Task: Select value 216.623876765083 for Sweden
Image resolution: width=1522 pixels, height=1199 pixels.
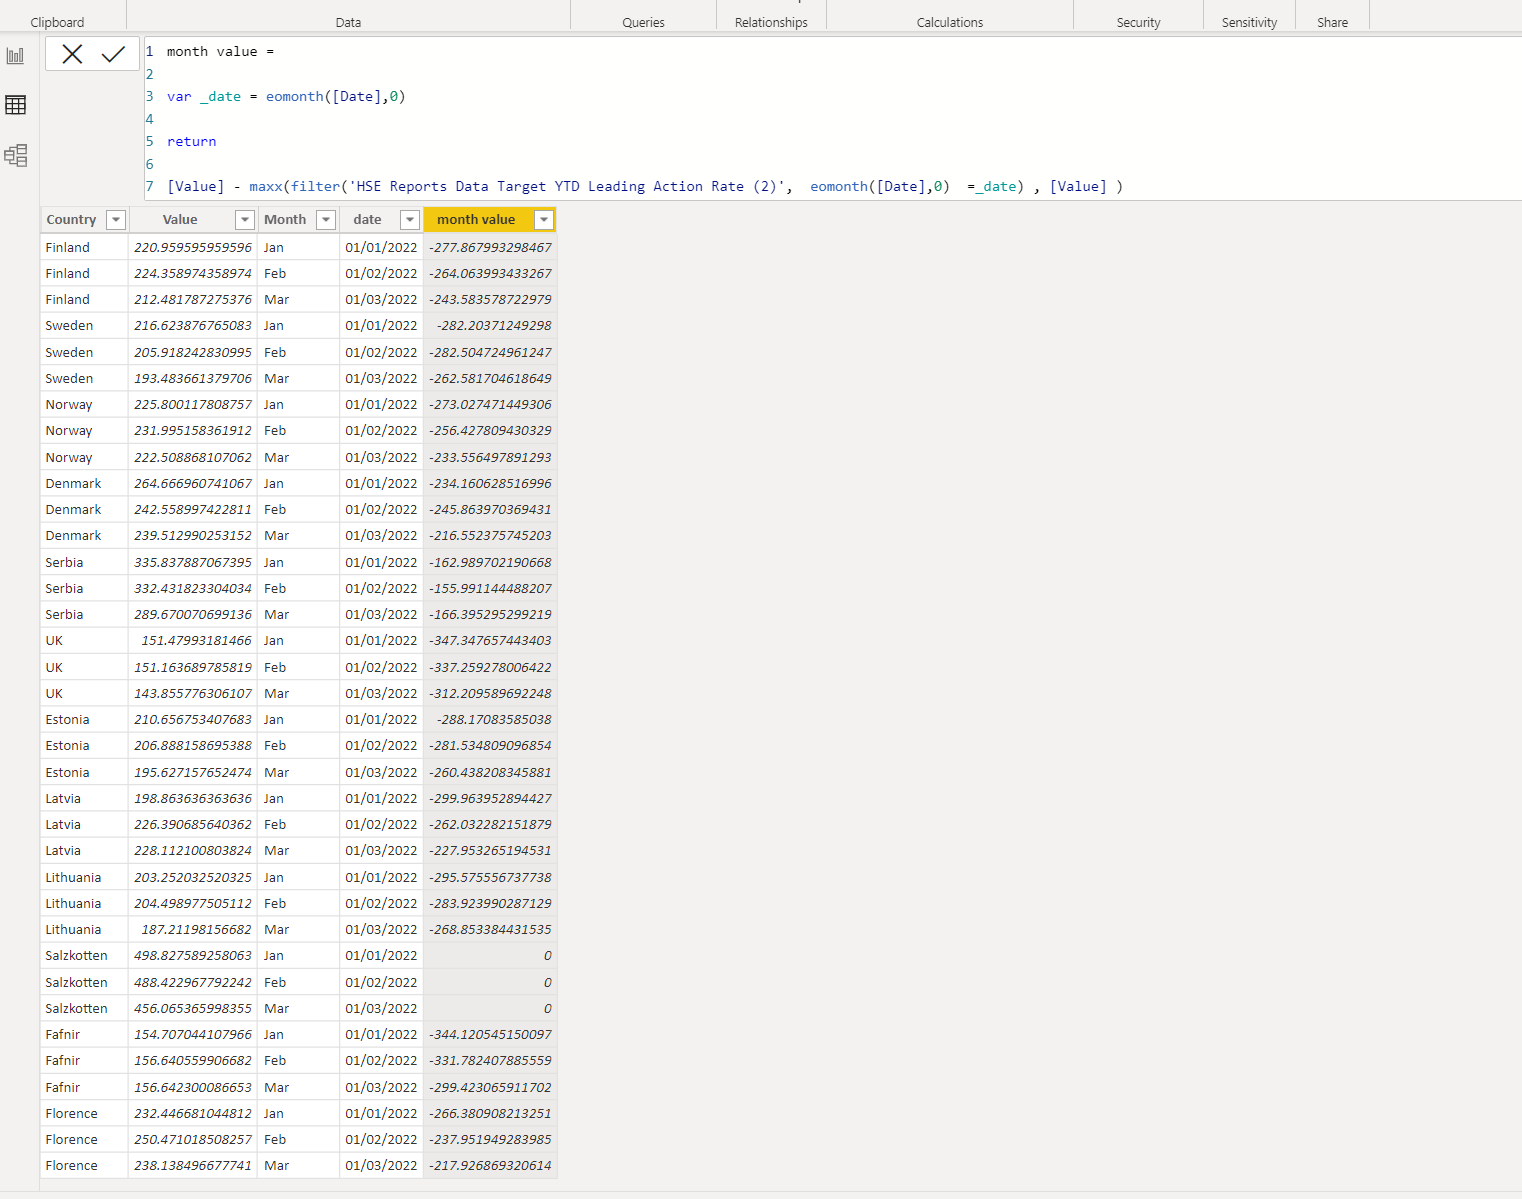Action: click(x=193, y=326)
